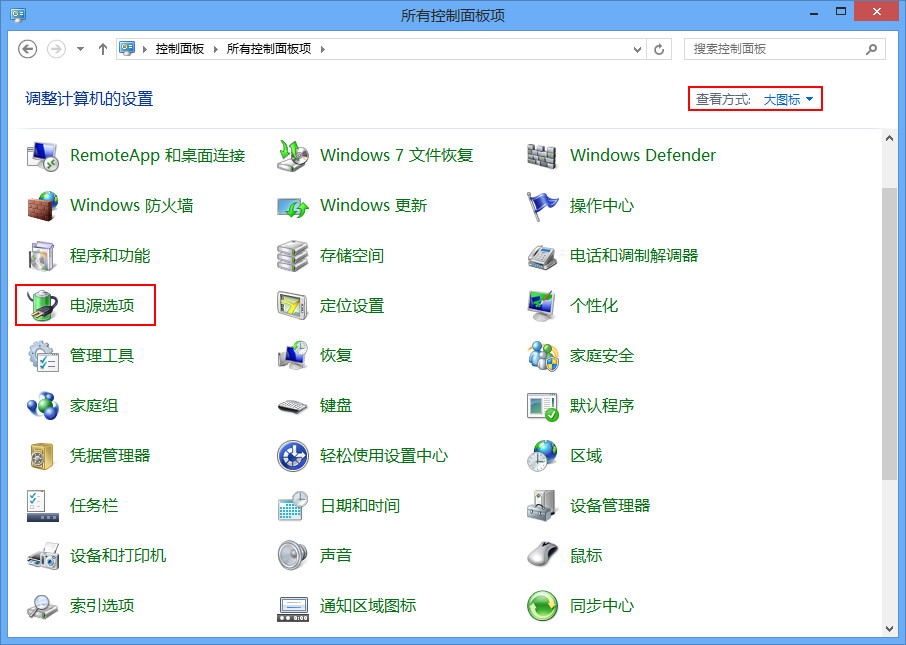
Task: Click the 搜索控制面板 search field
Action: coord(785,49)
